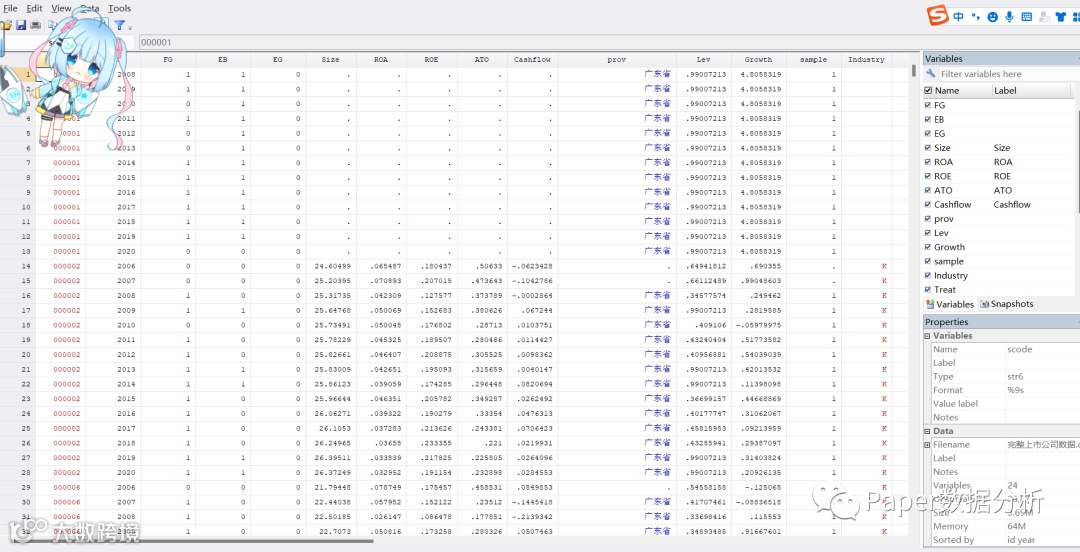
Task: Switch to the Snapshots tab
Action: [1006, 304]
